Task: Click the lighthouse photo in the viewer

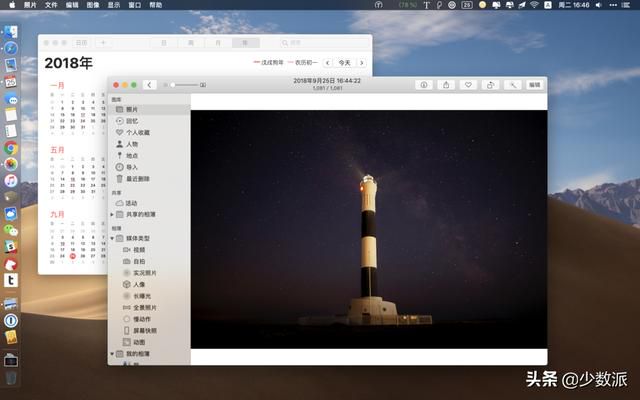Action: tap(369, 229)
